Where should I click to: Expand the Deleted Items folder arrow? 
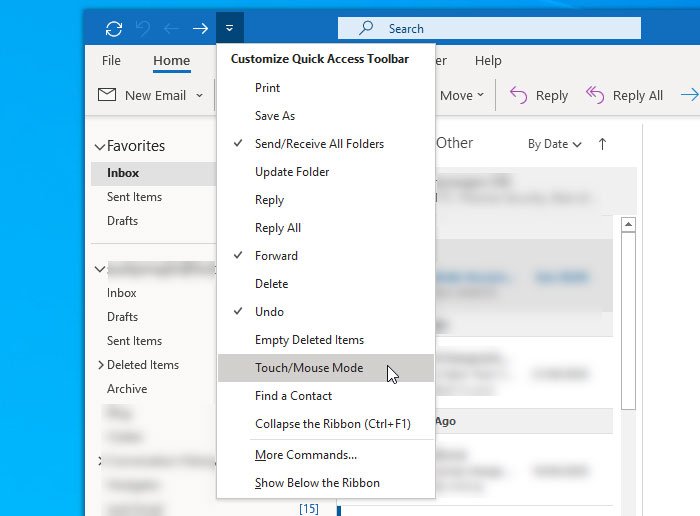coord(100,365)
